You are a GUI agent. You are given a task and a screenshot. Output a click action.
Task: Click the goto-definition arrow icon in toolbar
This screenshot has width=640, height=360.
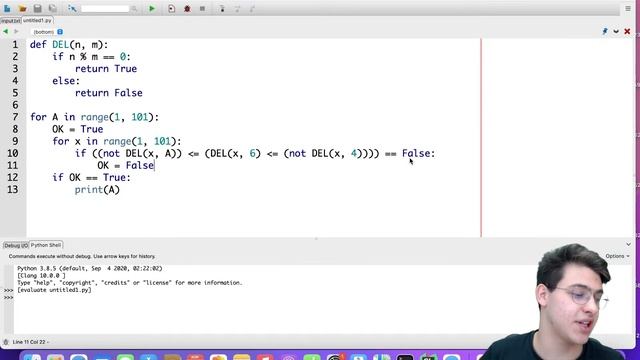pyautogui.click(x=72, y=9)
